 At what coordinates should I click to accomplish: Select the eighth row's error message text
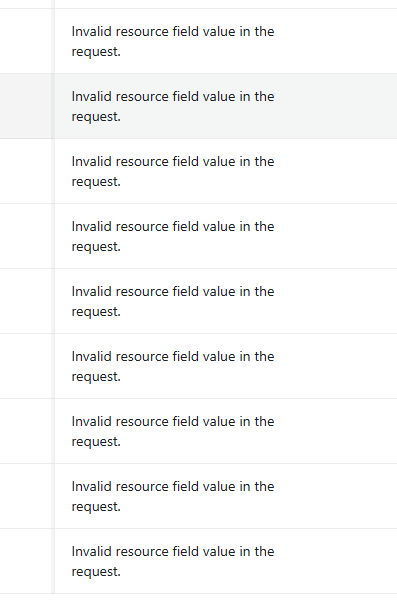pos(173,496)
